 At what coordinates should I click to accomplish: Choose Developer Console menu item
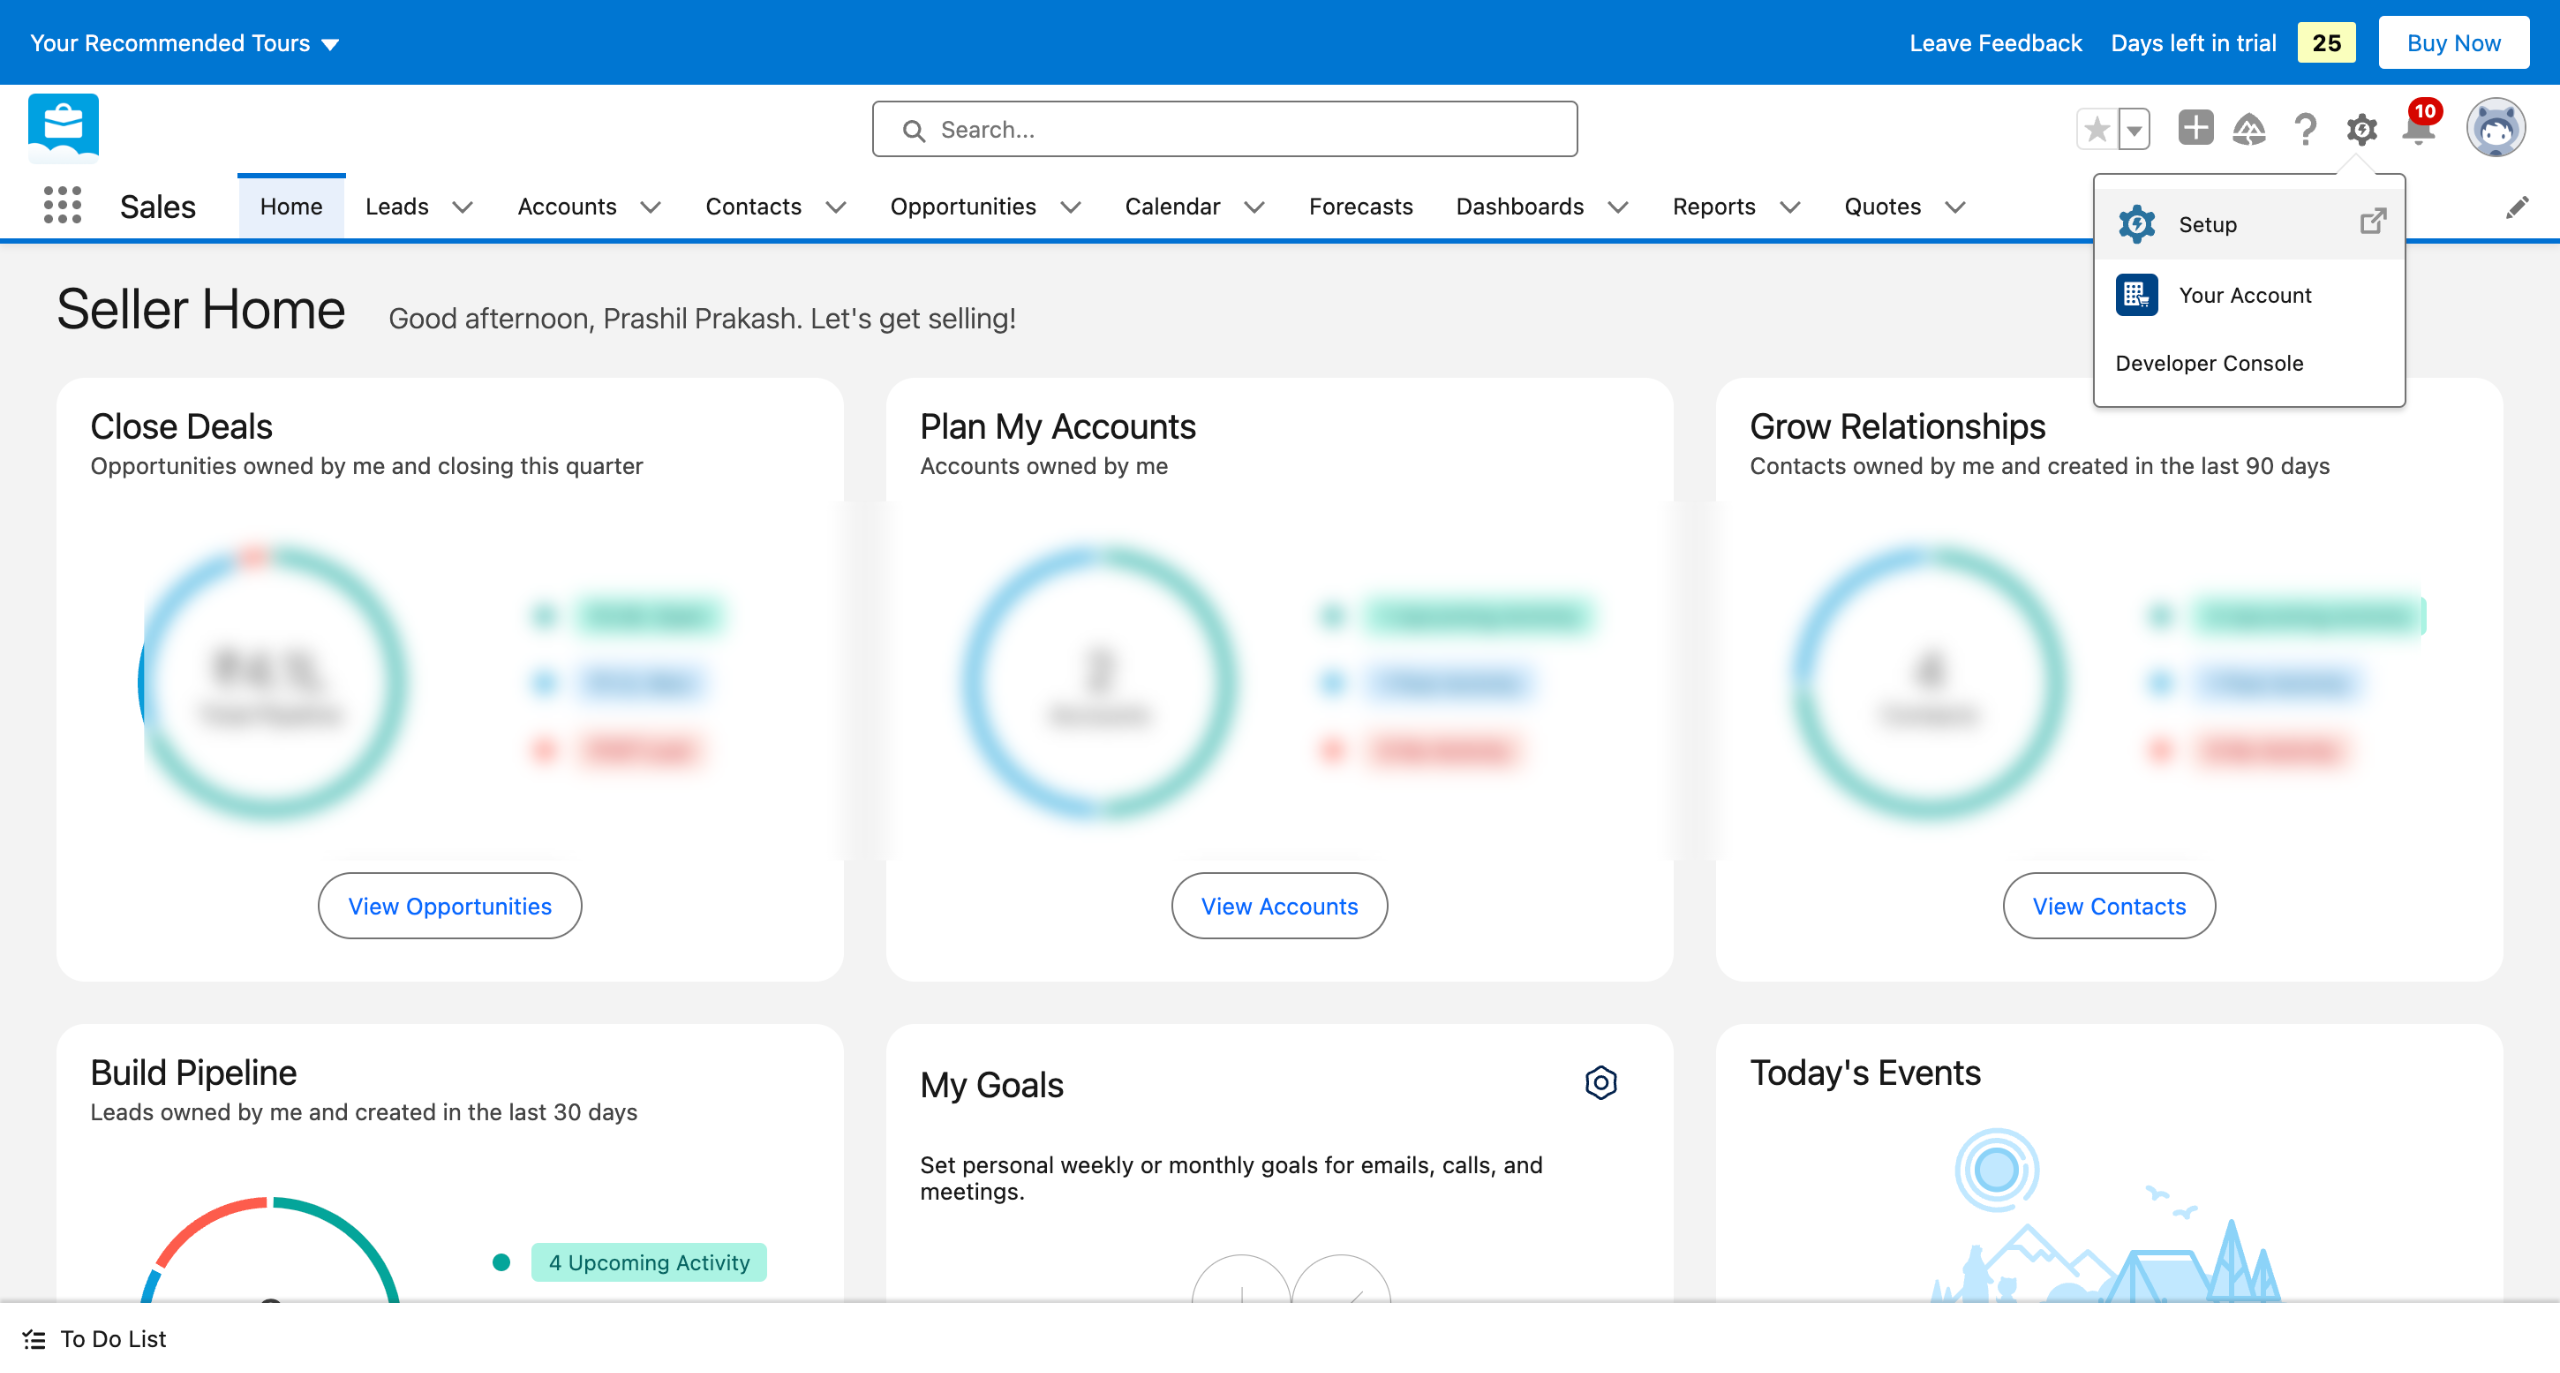pyautogui.click(x=2209, y=363)
